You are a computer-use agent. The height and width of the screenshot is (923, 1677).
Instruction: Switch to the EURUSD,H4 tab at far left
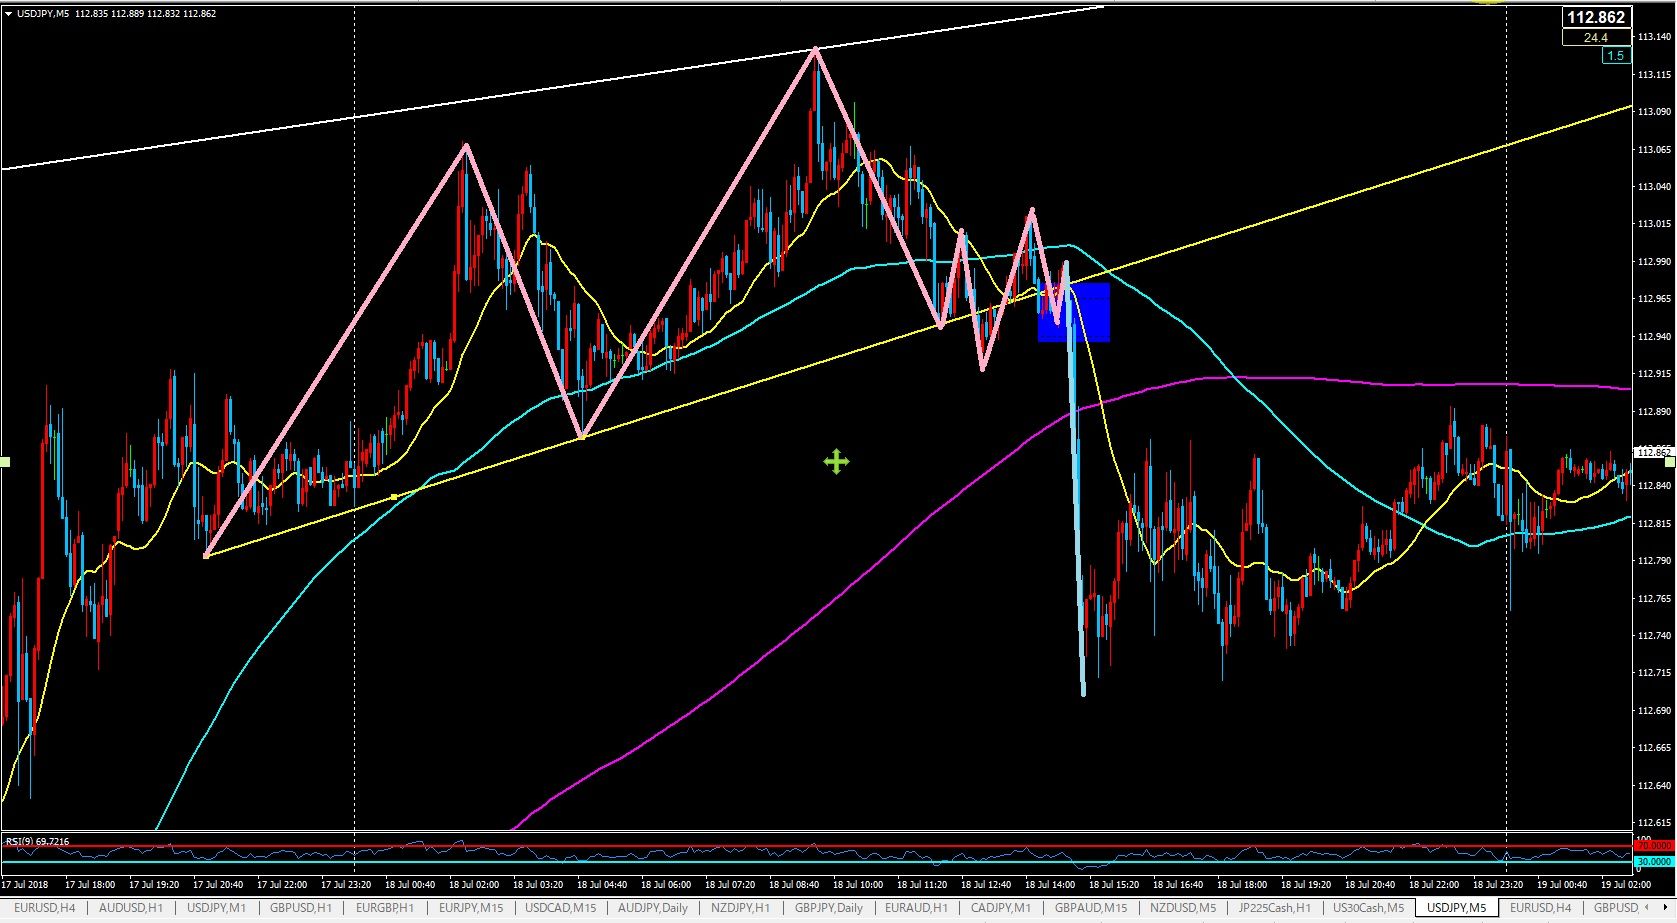[45, 908]
